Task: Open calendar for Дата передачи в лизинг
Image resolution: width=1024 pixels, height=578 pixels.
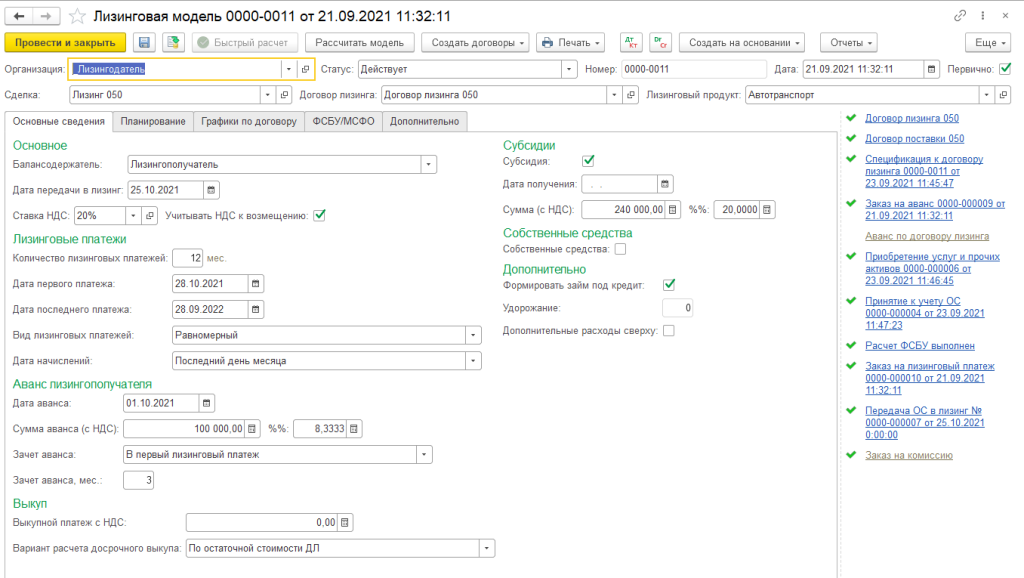Action: point(210,190)
